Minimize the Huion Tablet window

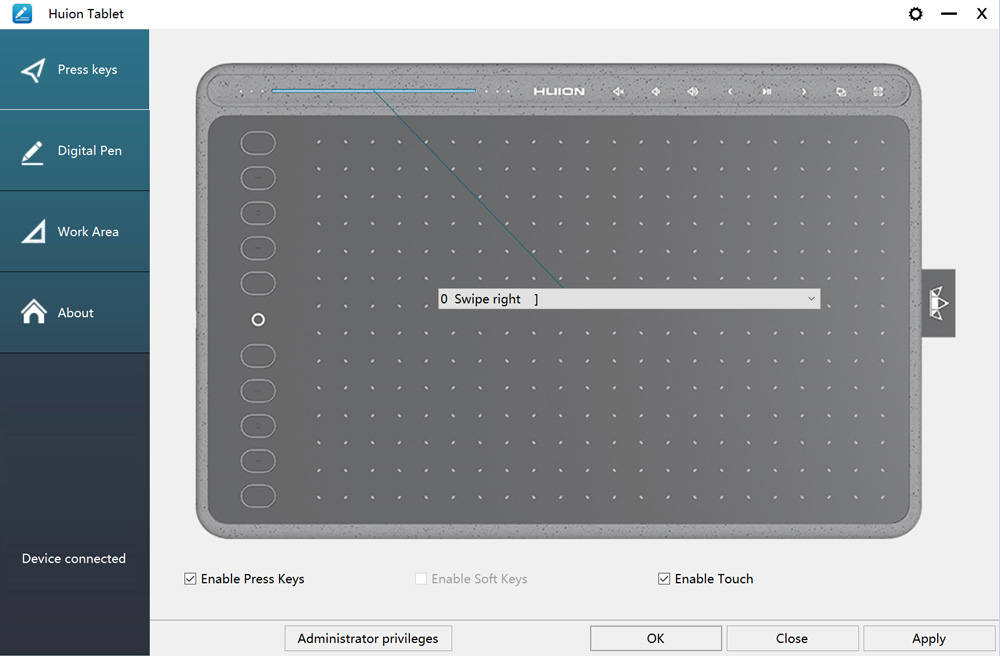coord(949,14)
